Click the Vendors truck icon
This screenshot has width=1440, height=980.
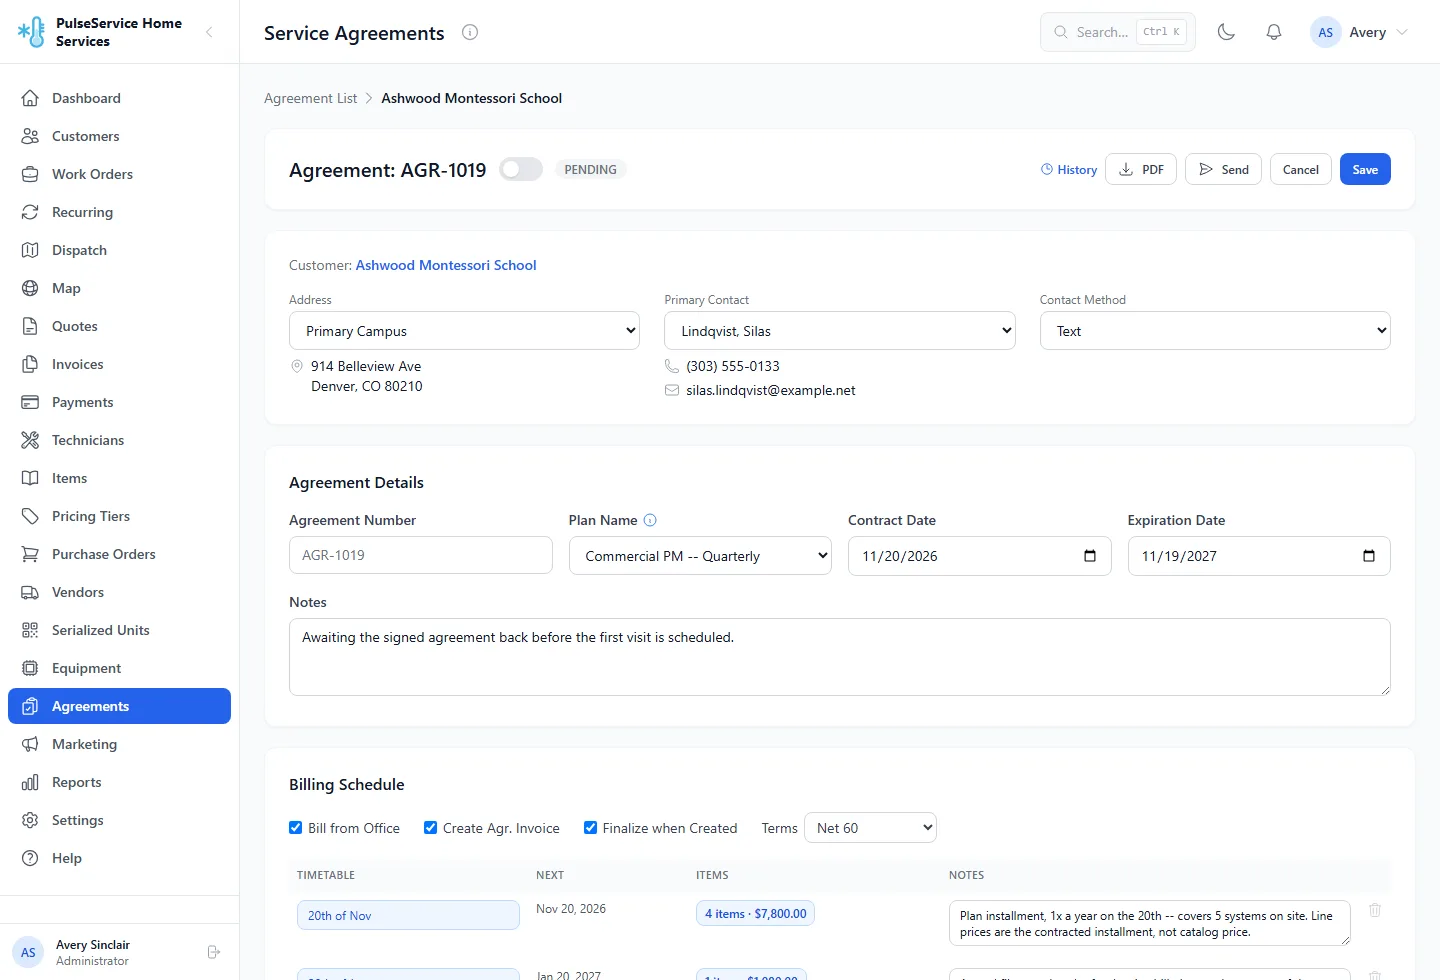pyautogui.click(x=30, y=592)
